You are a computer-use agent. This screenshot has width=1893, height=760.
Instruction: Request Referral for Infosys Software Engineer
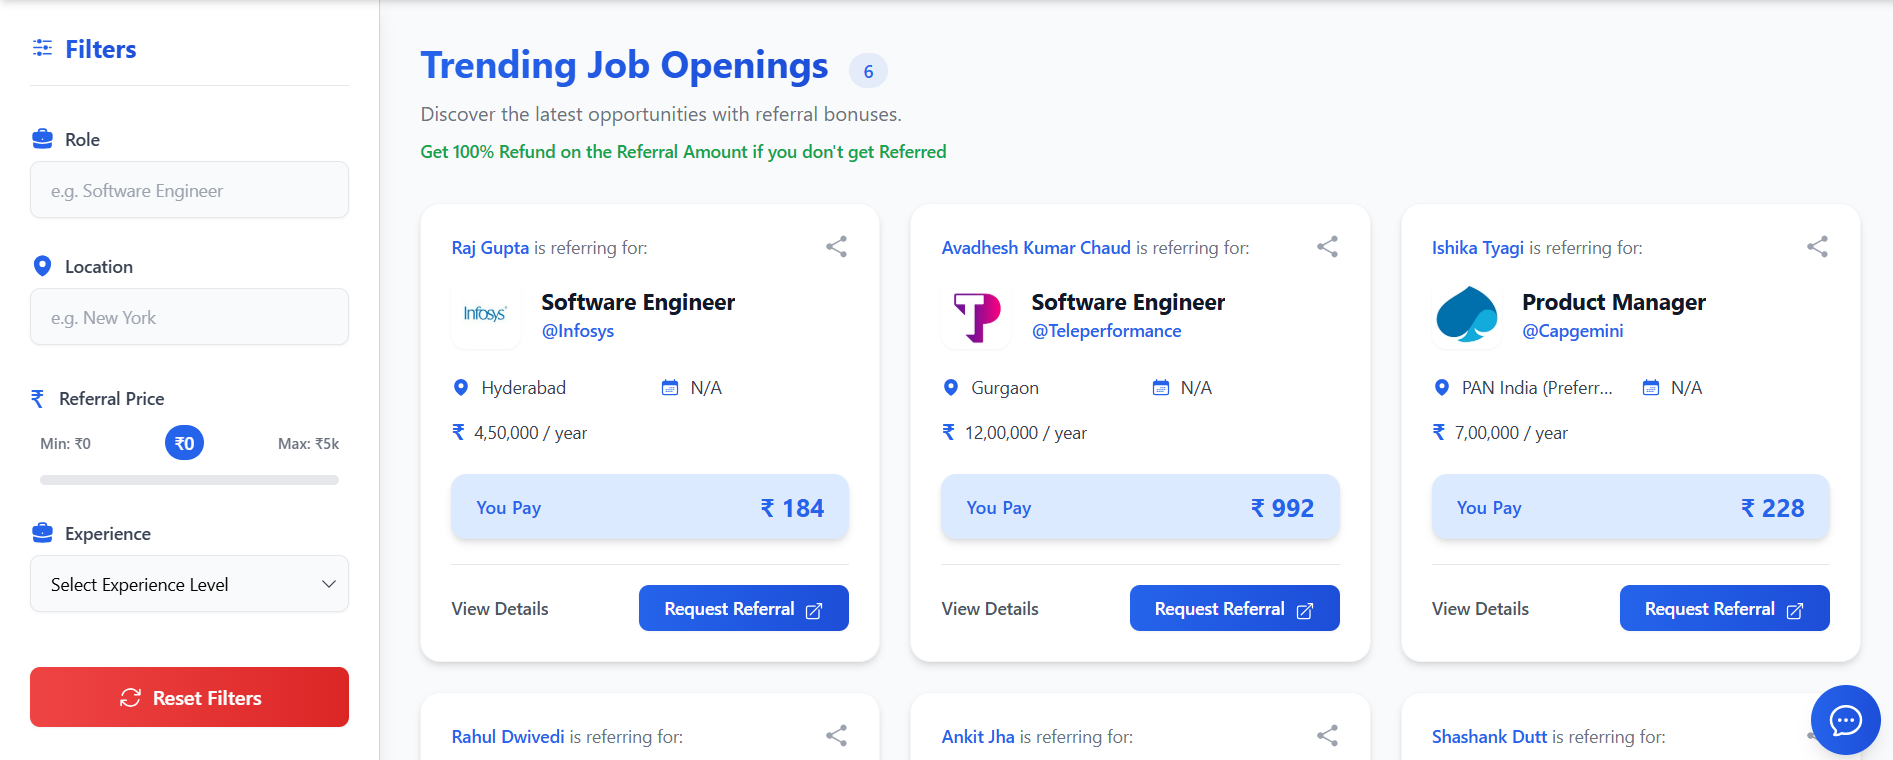click(743, 608)
